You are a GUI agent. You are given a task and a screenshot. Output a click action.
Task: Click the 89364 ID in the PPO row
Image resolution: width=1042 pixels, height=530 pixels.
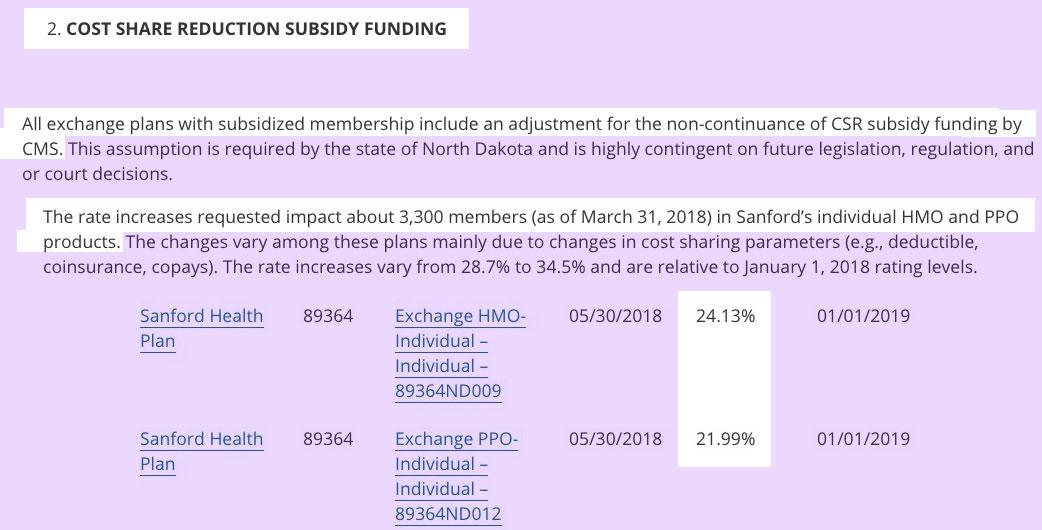coord(328,439)
